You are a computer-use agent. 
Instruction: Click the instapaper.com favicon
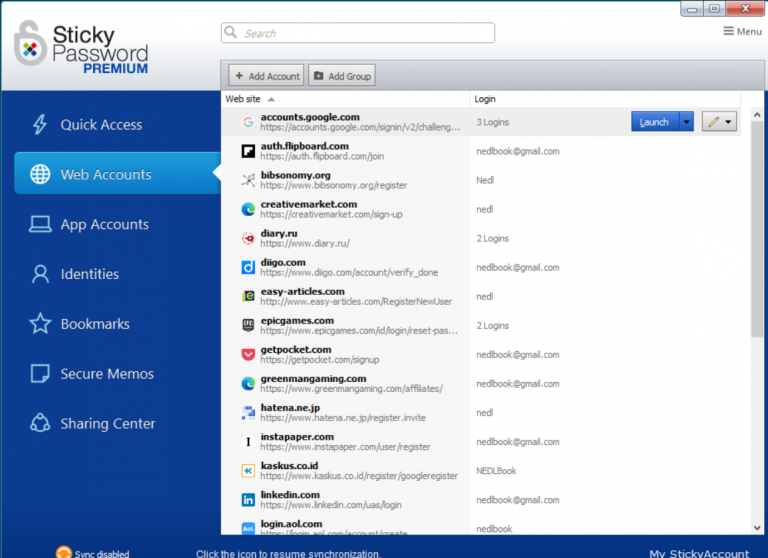[x=248, y=441]
